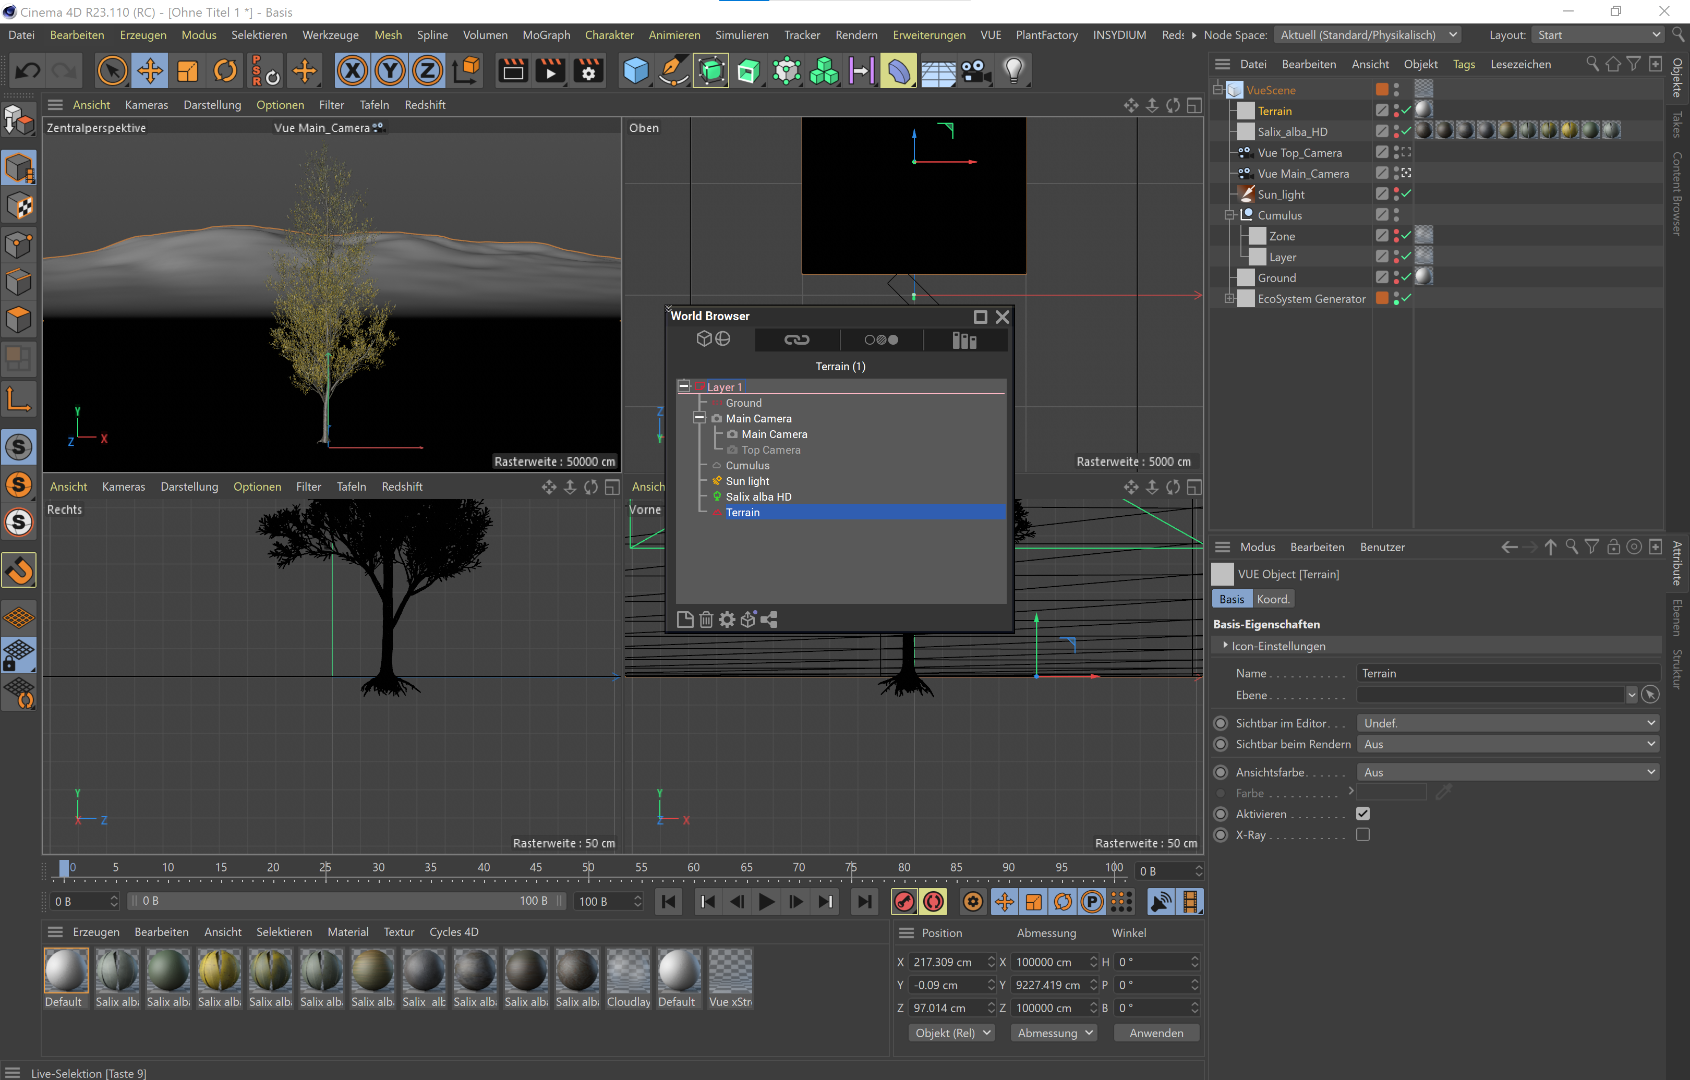Screen dimensions: 1690x1080
Task: Open the Objekt (Rel) dropdown
Action: click(952, 1033)
